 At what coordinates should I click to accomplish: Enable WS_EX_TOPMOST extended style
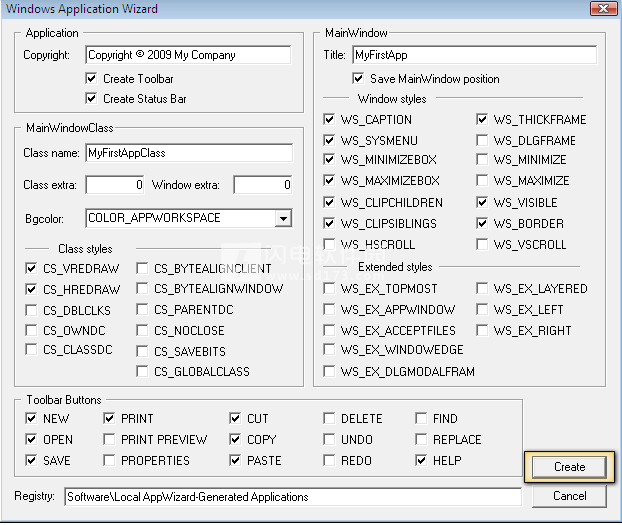click(329, 288)
